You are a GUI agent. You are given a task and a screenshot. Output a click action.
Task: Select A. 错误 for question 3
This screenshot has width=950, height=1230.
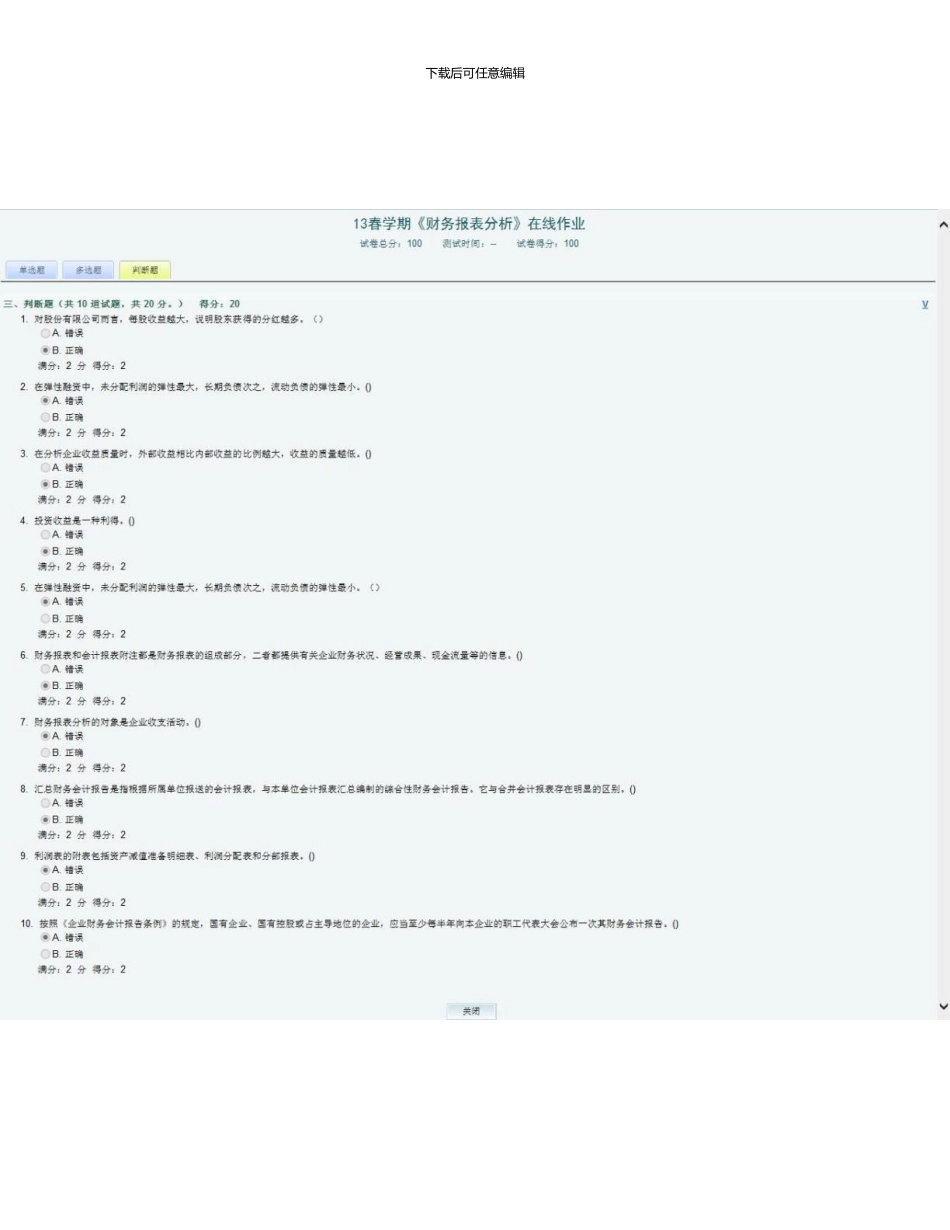pyautogui.click(x=45, y=467)
